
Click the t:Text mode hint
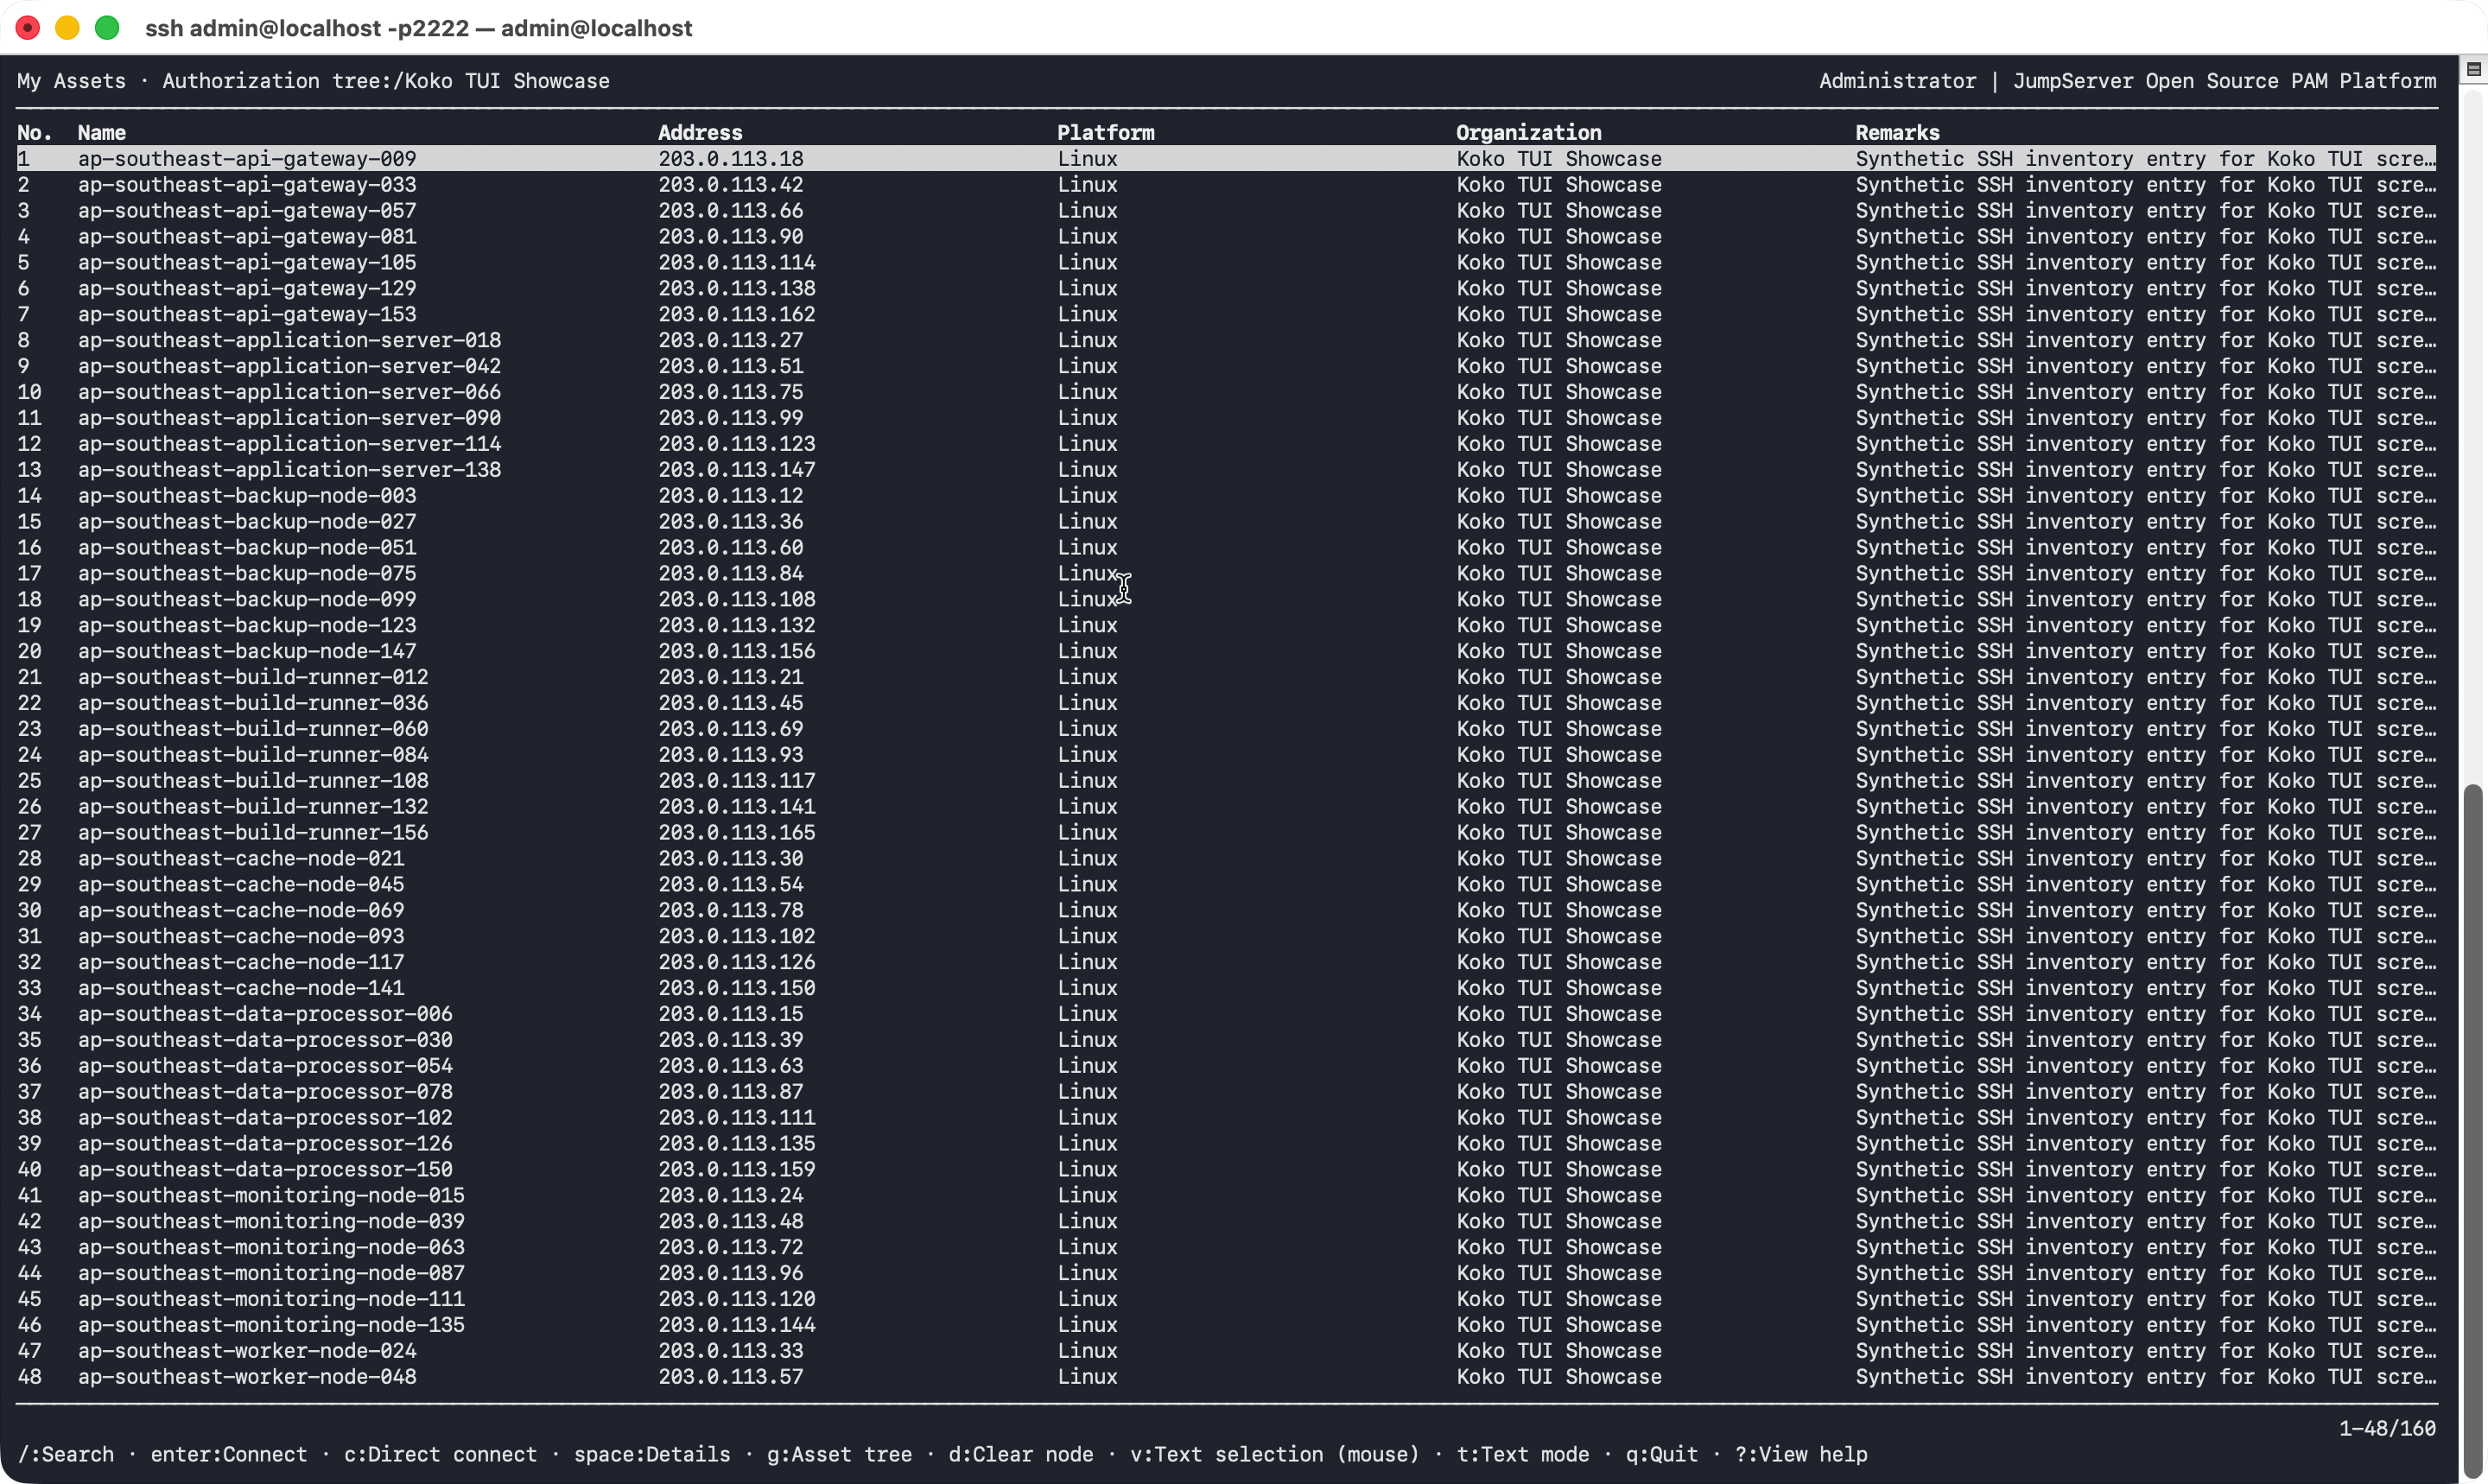[x=1523, y=1454]
